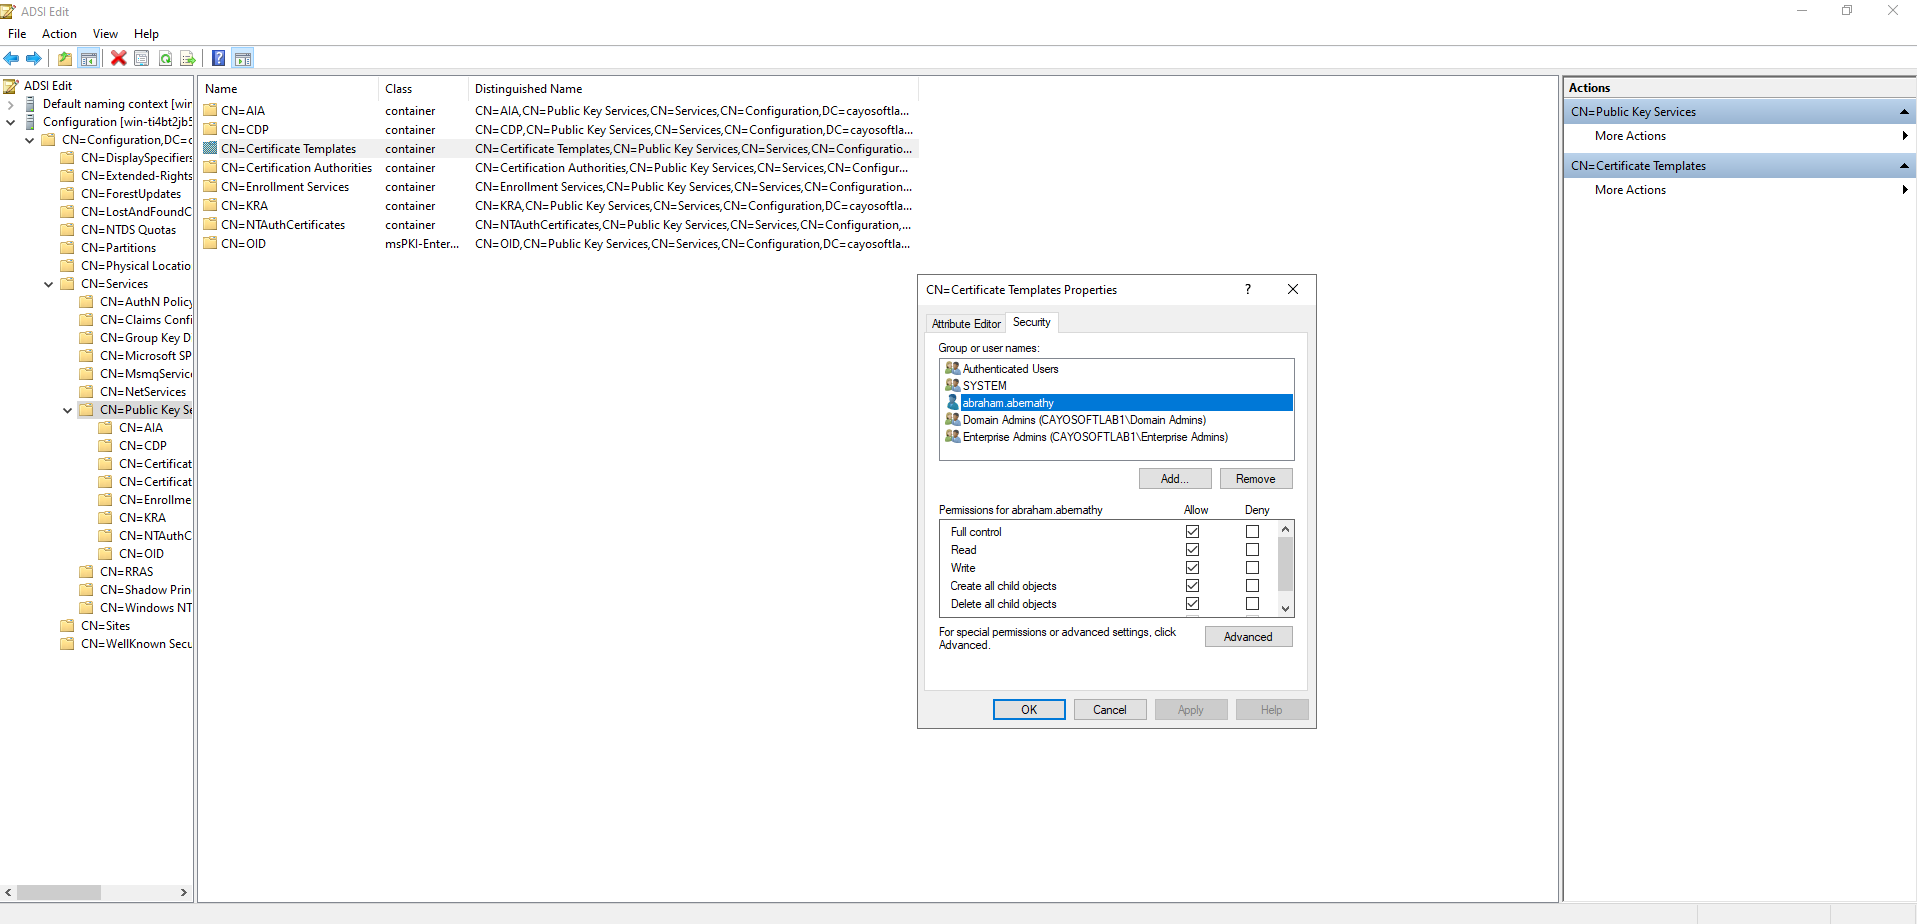The width and height of the screenshot is (1917, 924).
Task: Click the Add... button
Action: point(1174,479)
